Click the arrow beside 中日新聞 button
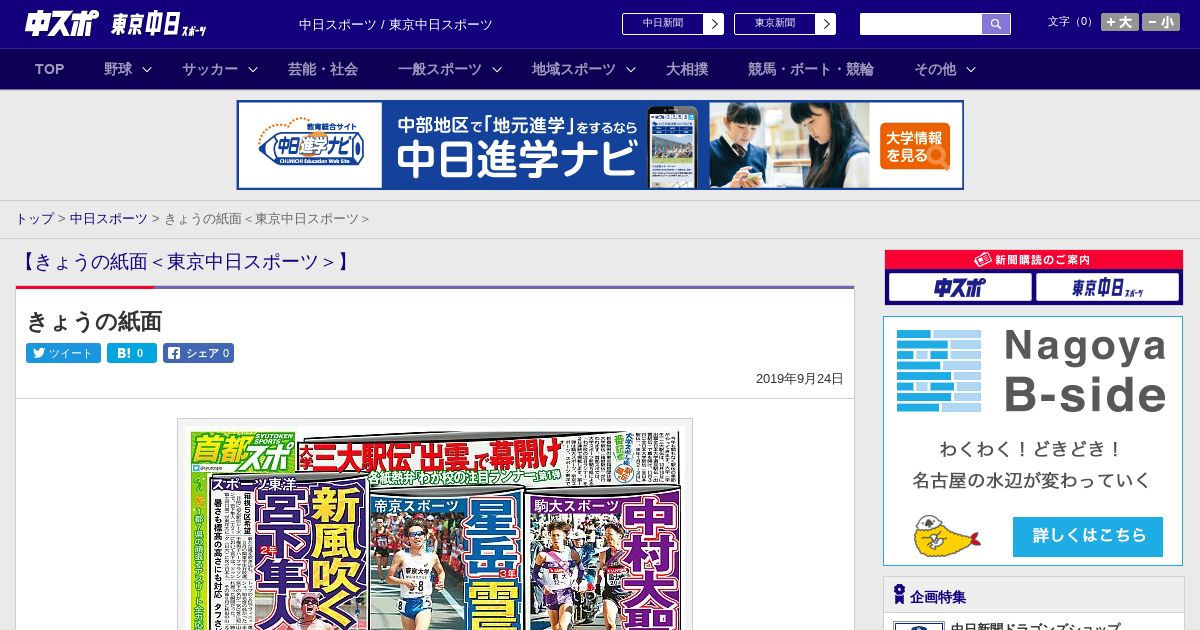The image size is (1200, 630). [x=713, y=24]
